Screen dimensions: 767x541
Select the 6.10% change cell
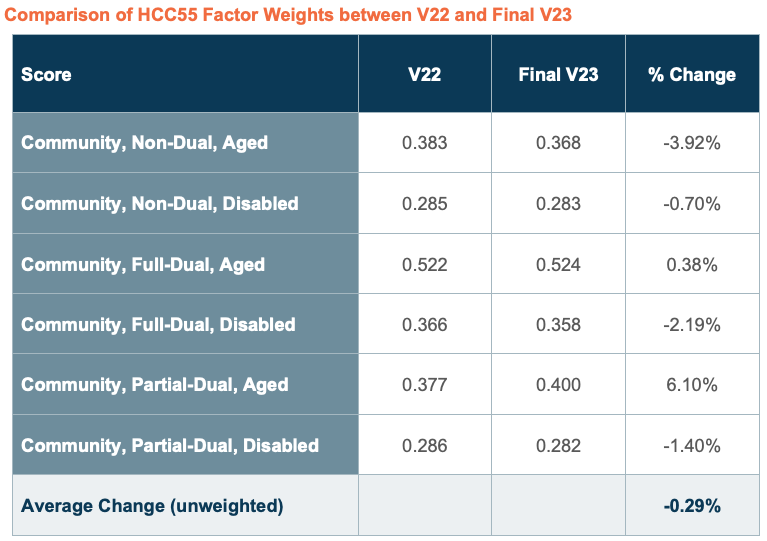pyautogui.click(x=691, y=385)
